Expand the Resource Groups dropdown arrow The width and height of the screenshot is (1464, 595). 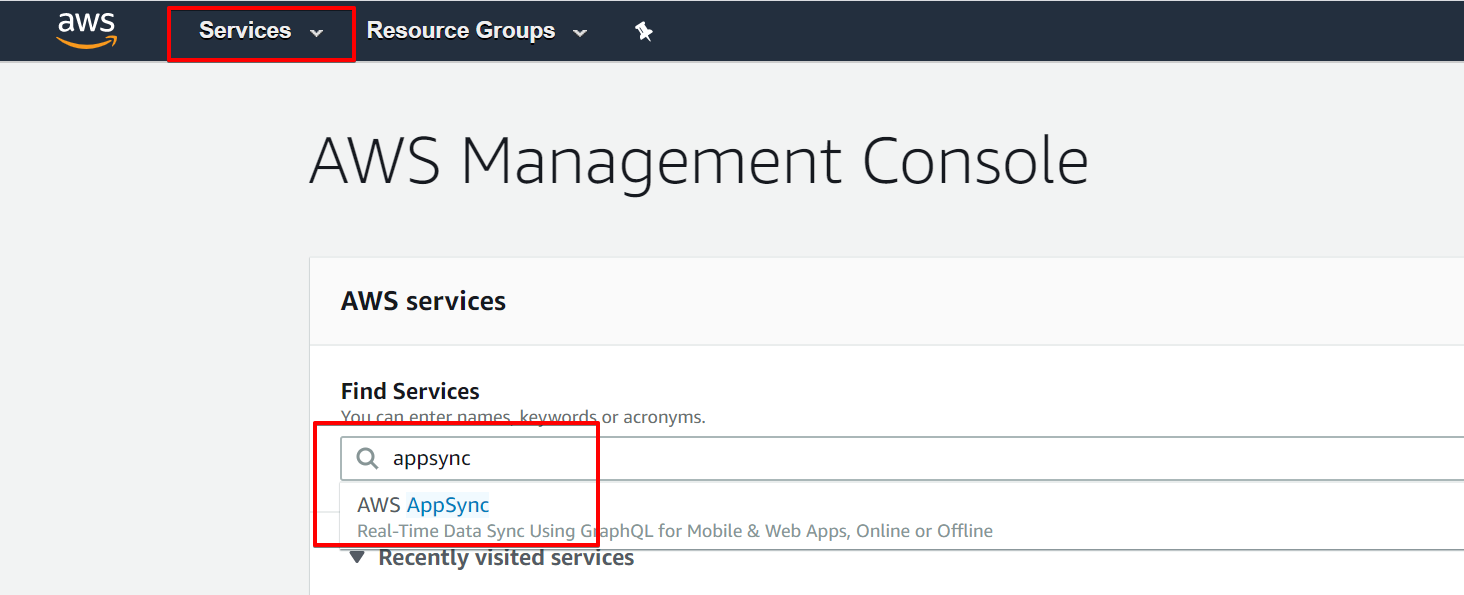pyautogui.click(x=580, y=32)
